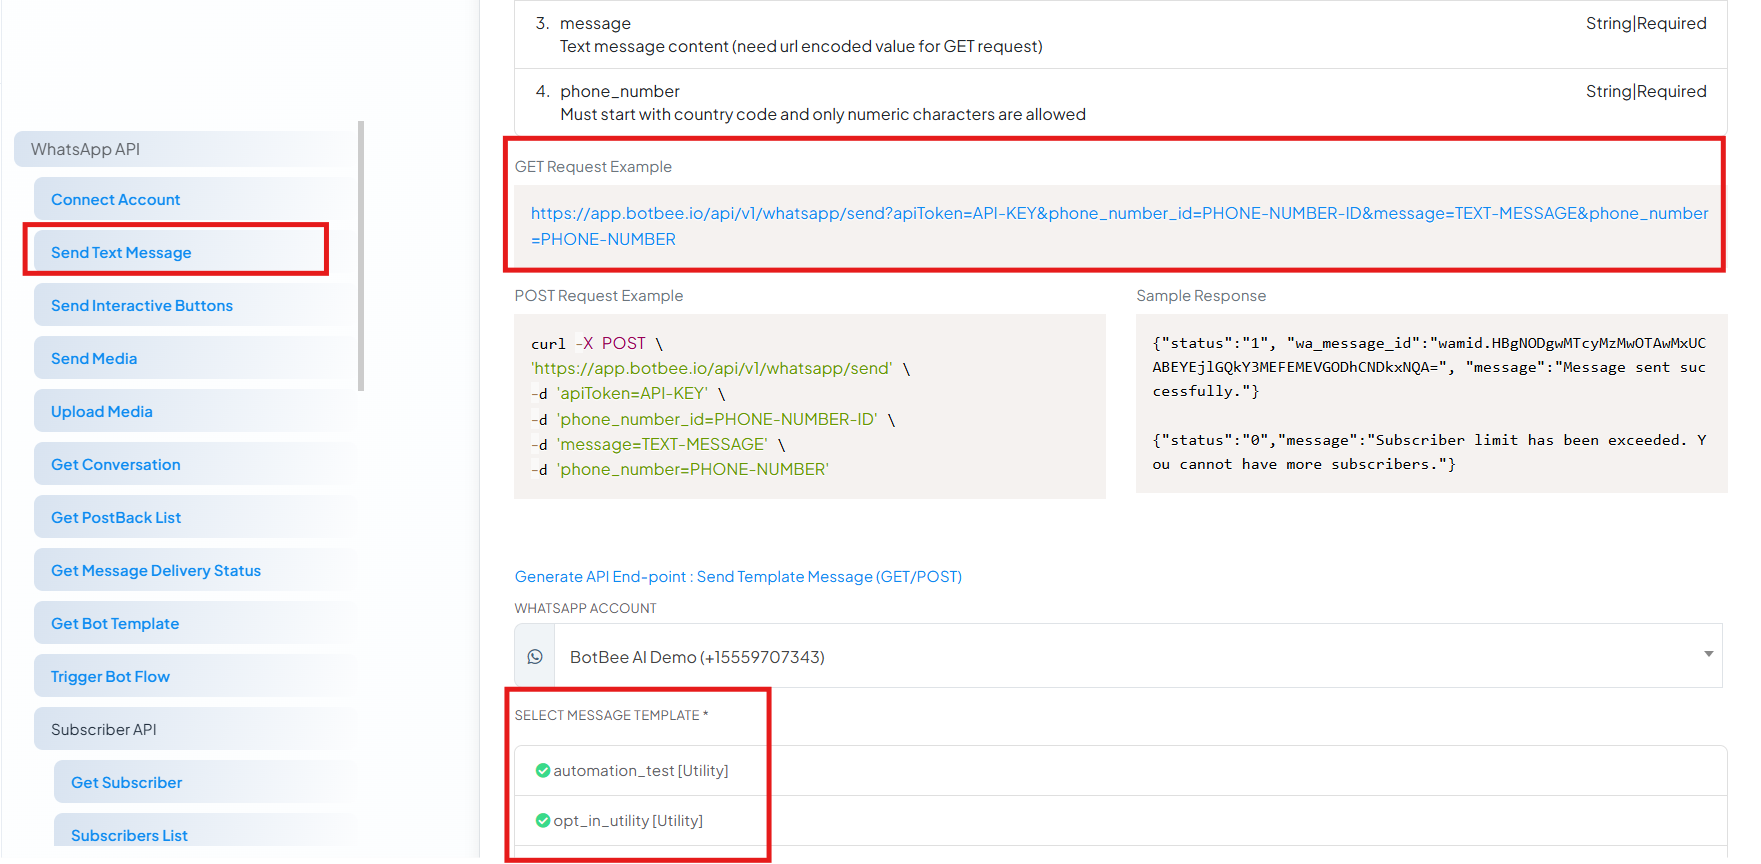
Task: Select Send Text Message in sidebar
Action: tap(195, 252)
